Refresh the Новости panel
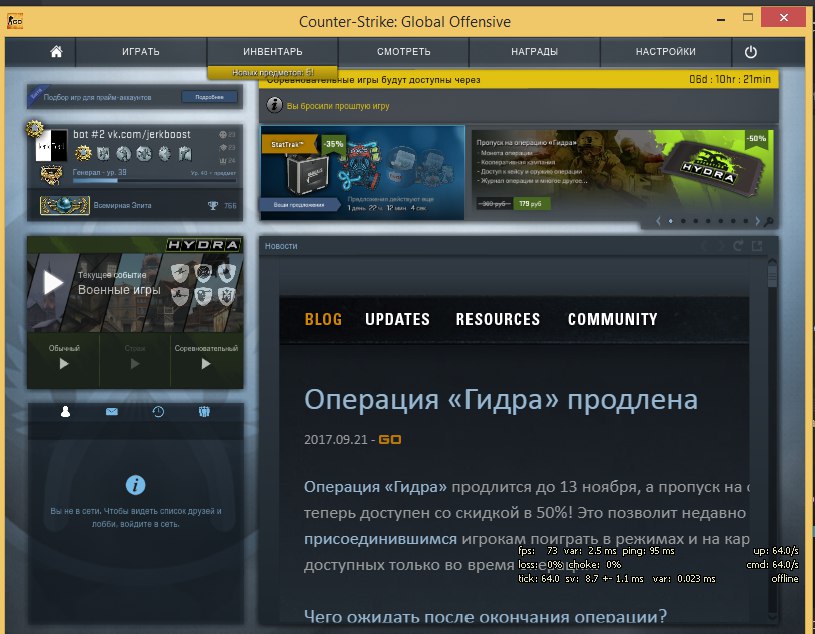 738,246
